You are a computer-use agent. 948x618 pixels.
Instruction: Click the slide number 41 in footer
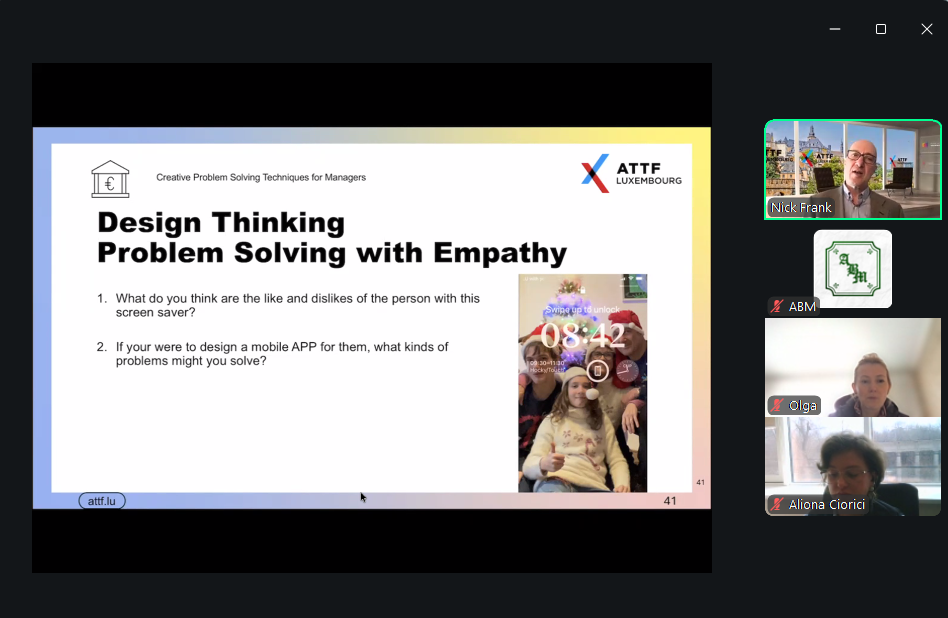coord(670,500)
